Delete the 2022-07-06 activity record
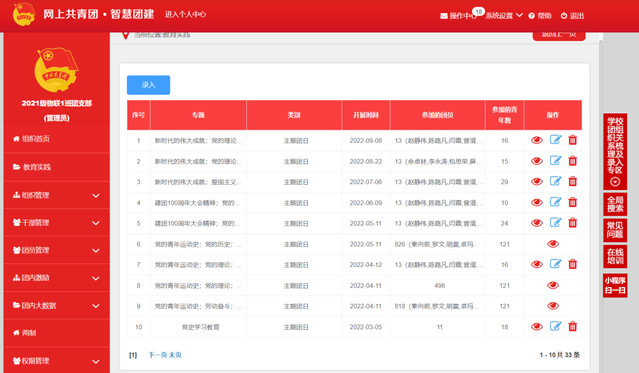 pyautogui.click(x=573, y=181)
